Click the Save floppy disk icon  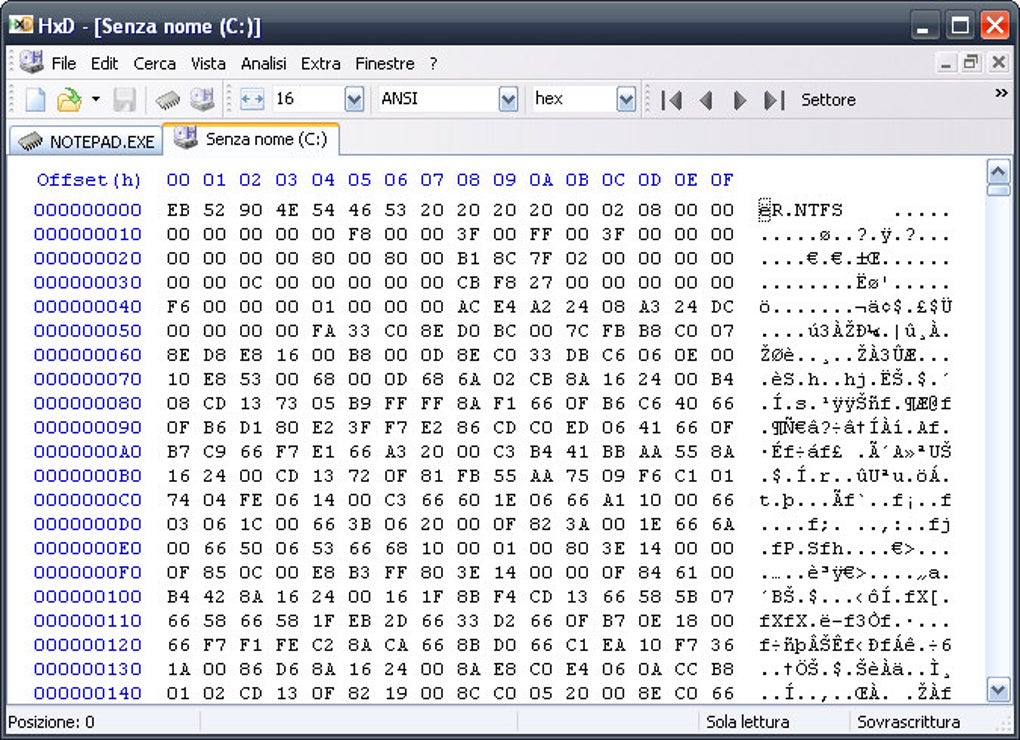[124, 99]
